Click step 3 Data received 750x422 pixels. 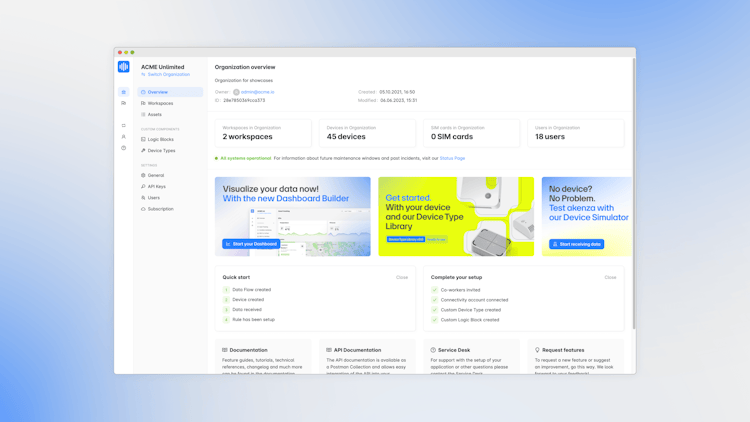243,310
